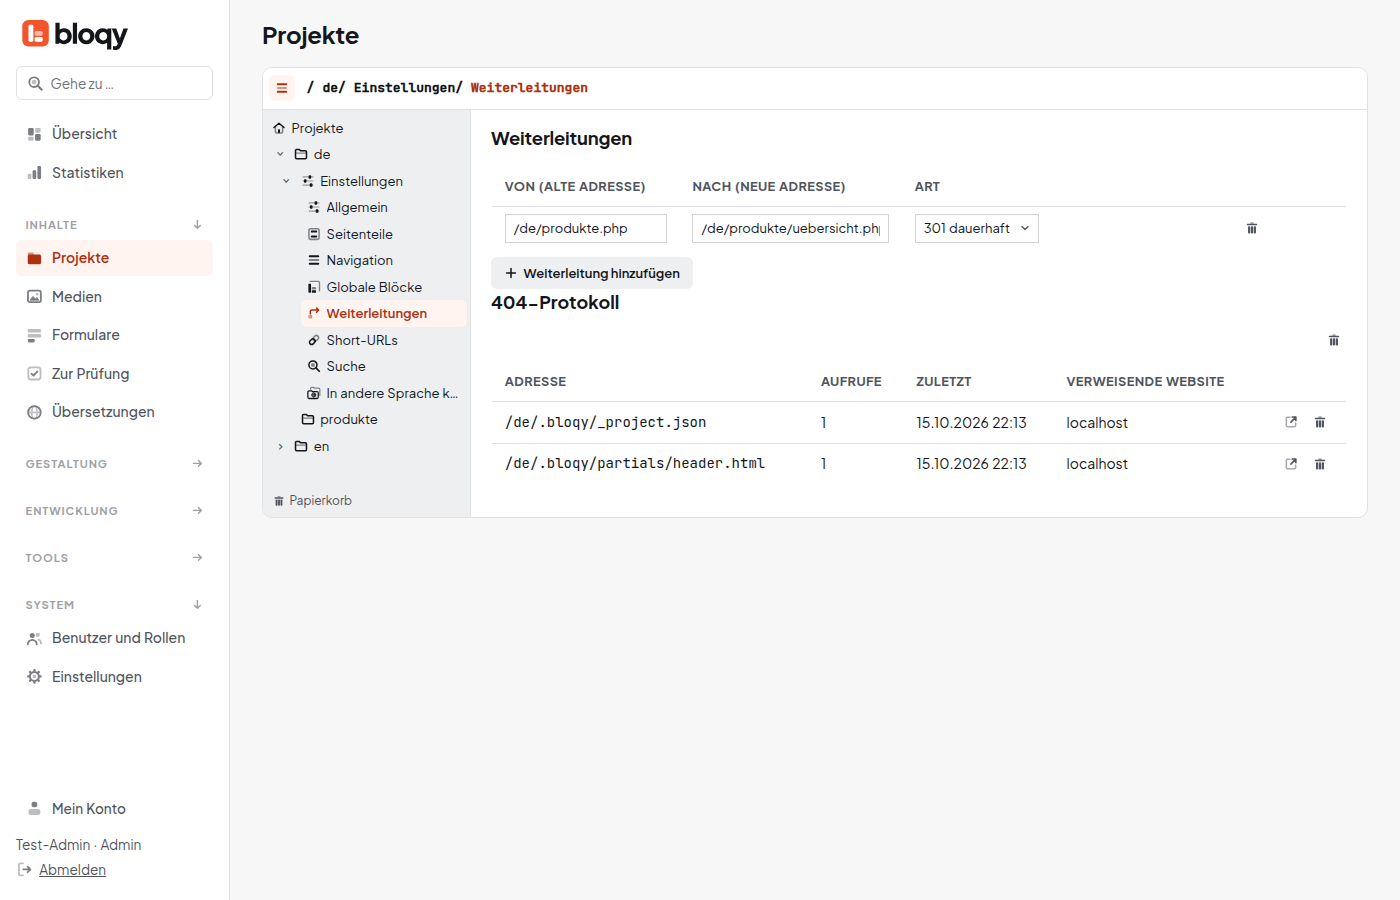The image size is (1400, 900).
Task: Open Einstellungen under the SYSTEM section
Action: click(114, 677)
